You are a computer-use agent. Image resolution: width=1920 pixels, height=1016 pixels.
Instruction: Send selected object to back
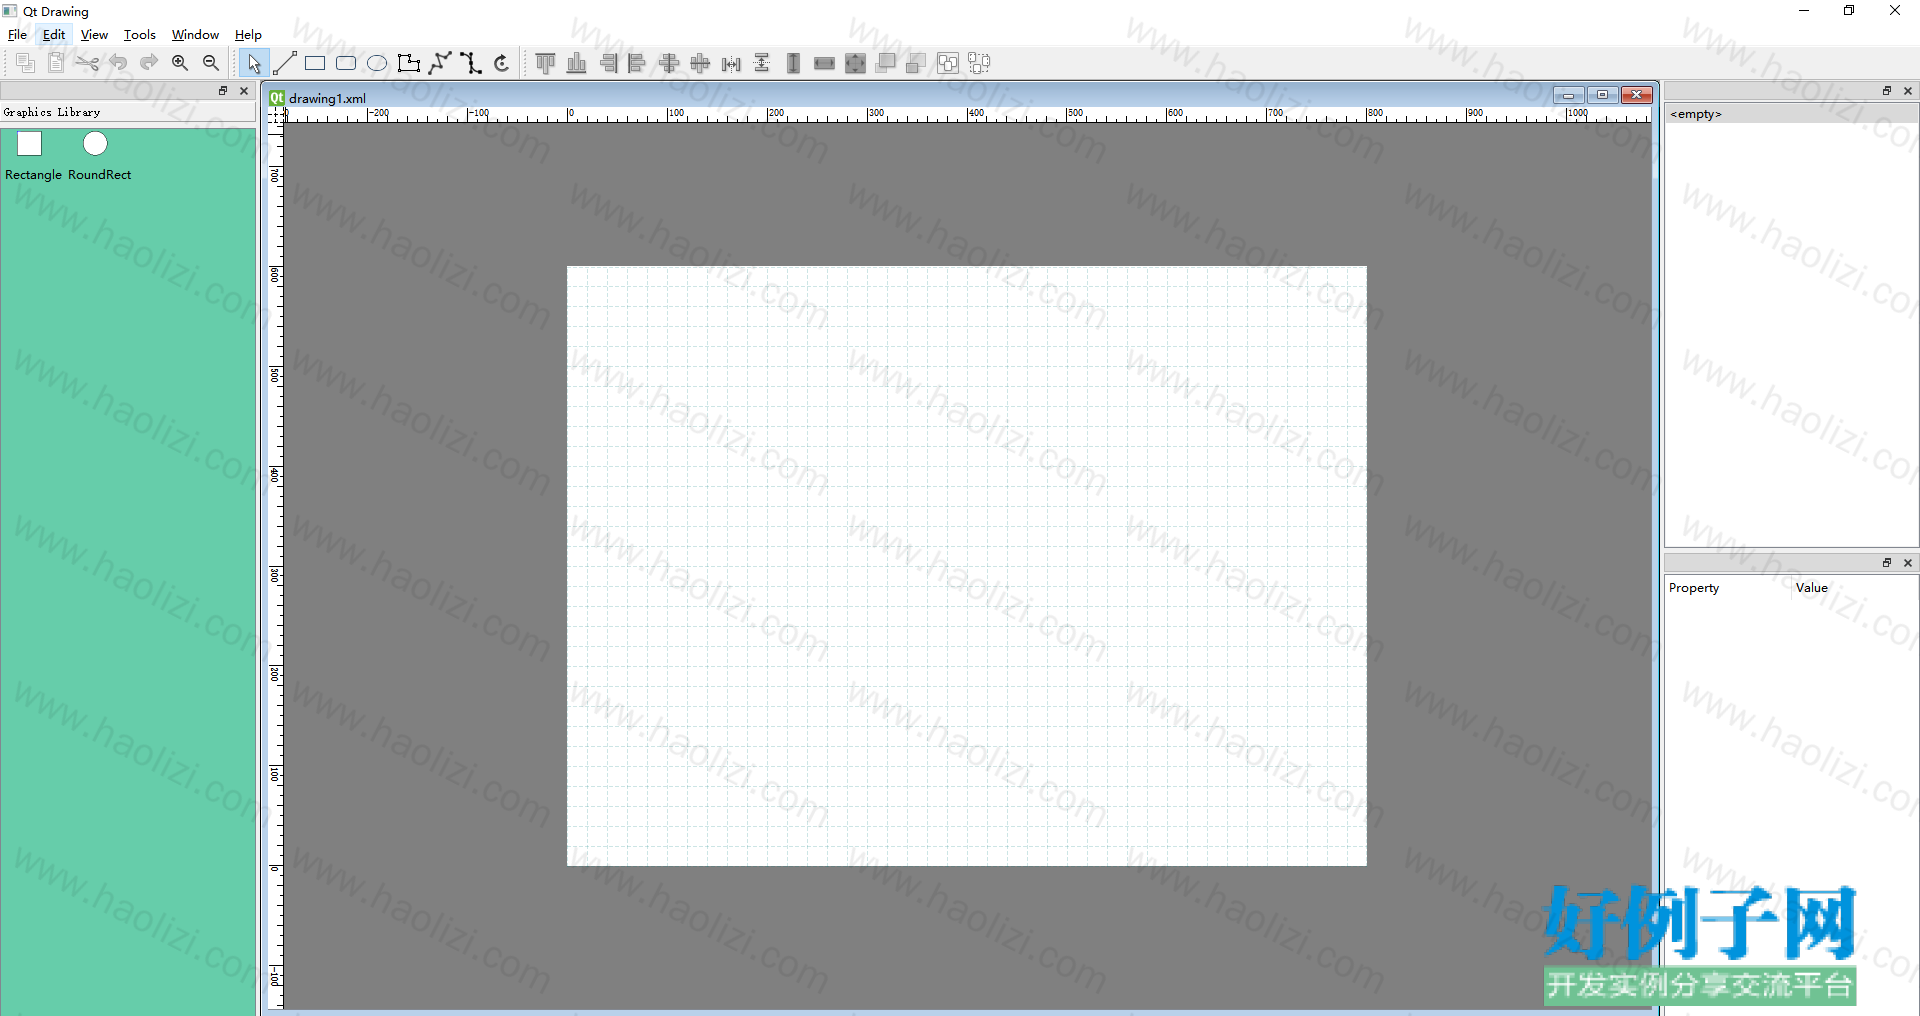pos(918,63)
